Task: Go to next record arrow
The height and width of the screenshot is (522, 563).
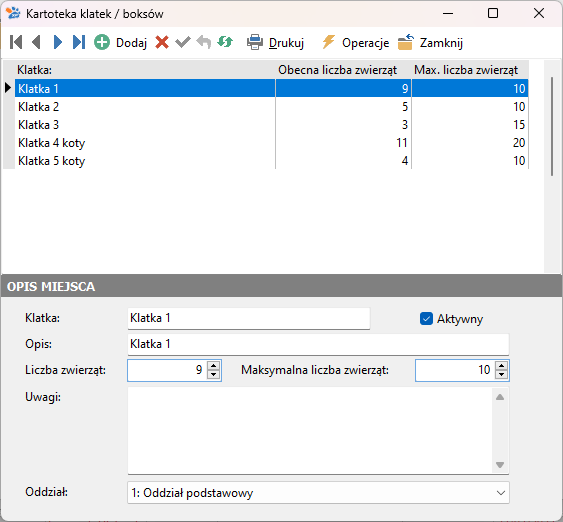Action: point(58,42)
